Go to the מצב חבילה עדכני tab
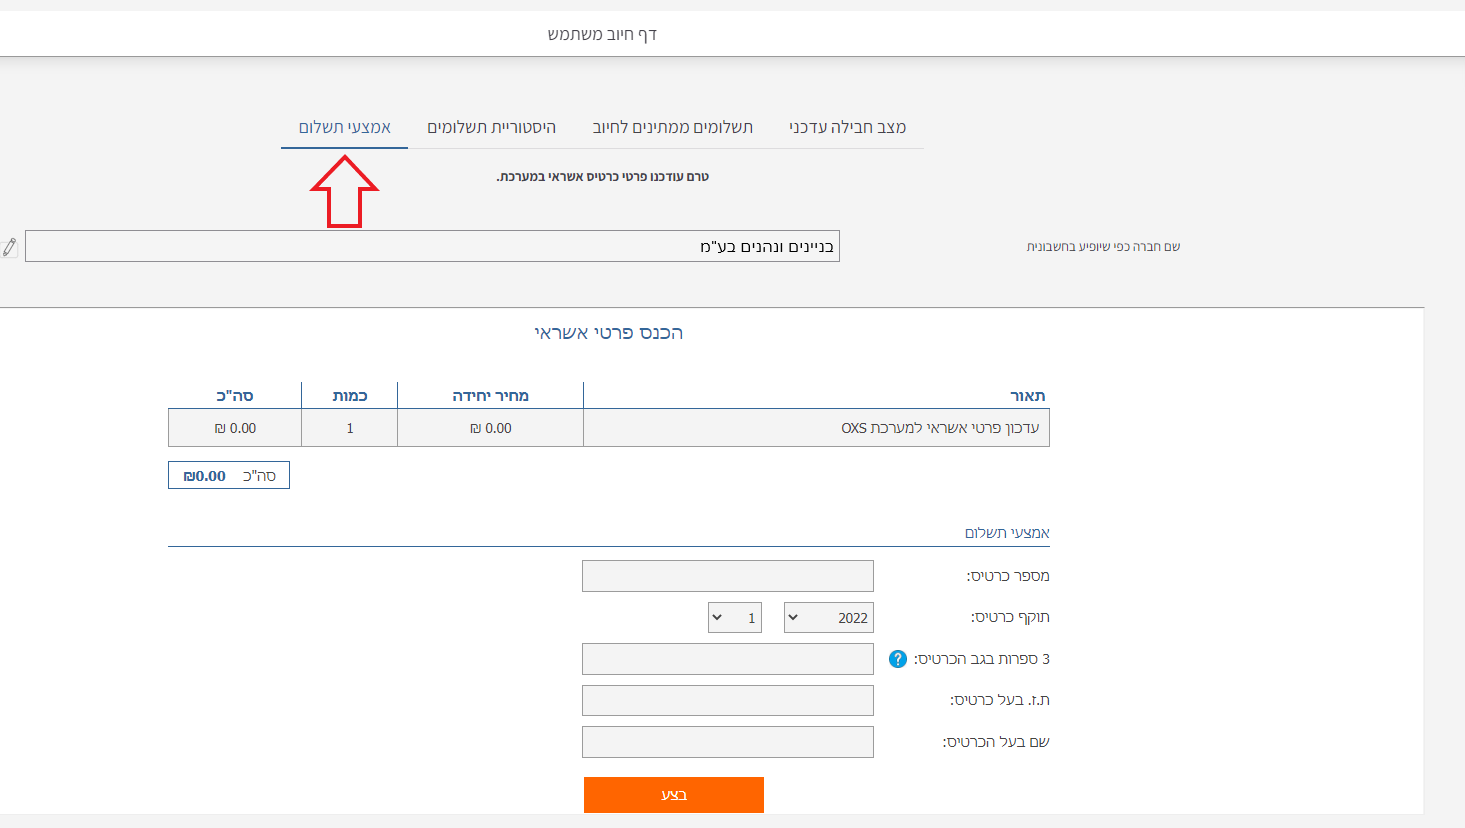 click(x=847, y=127)
